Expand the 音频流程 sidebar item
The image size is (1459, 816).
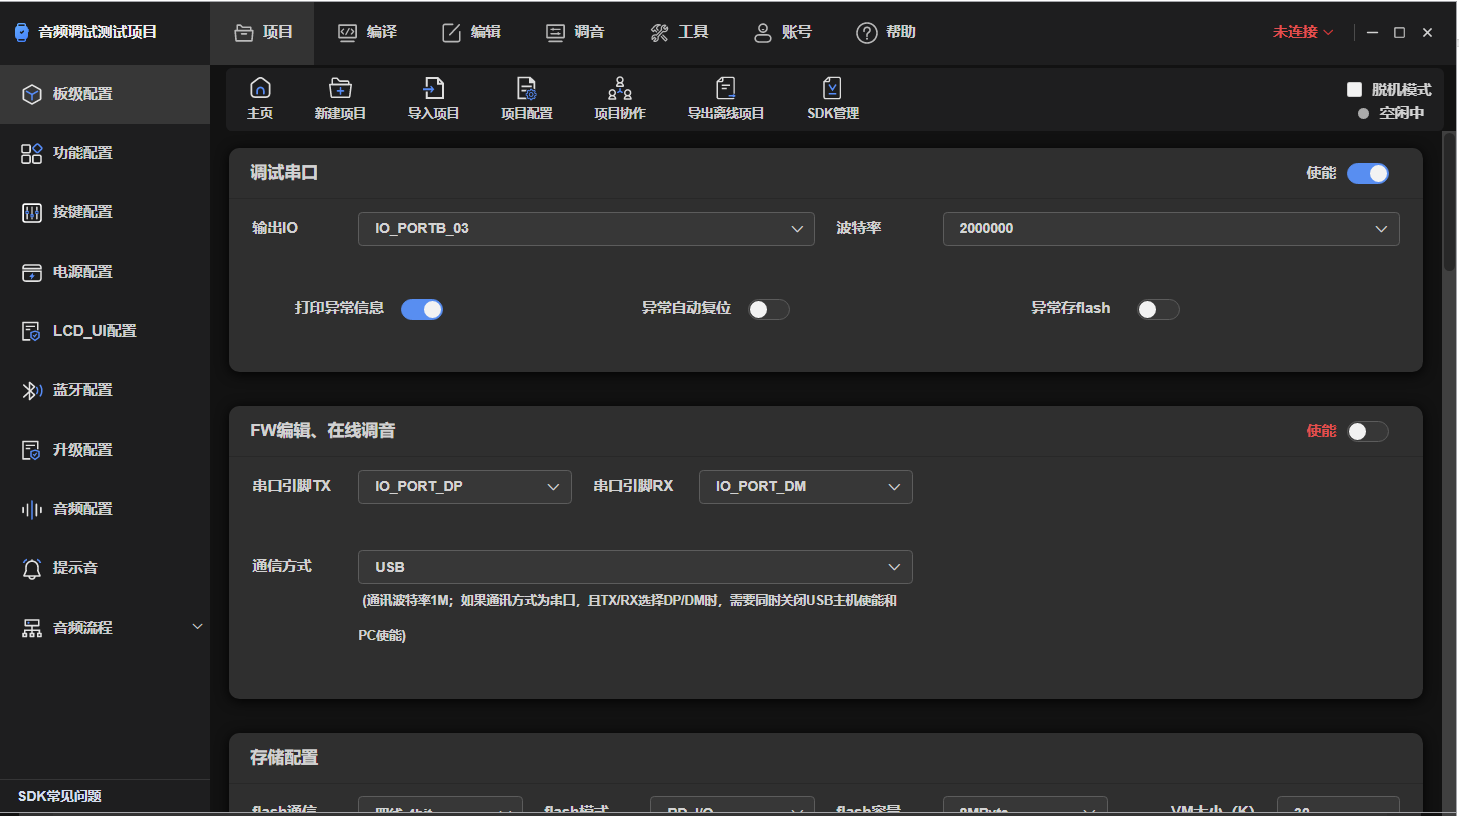[x=105, y=628]
